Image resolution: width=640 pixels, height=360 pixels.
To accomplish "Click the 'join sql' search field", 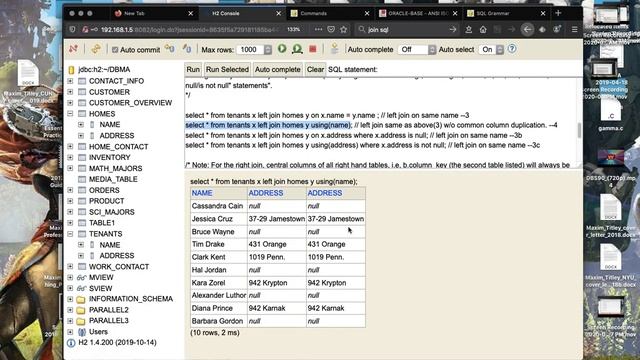I will [406, 29].
